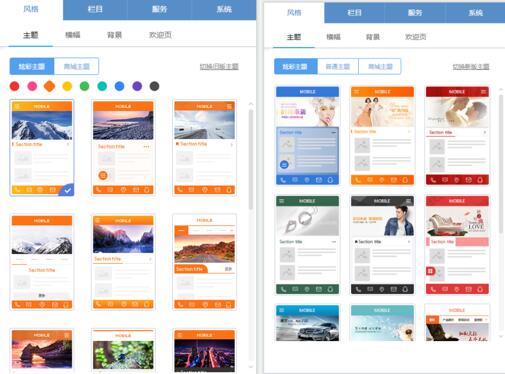Select the green theme color dot
This screenshot has width=505, height=374.
pos(85,86)
